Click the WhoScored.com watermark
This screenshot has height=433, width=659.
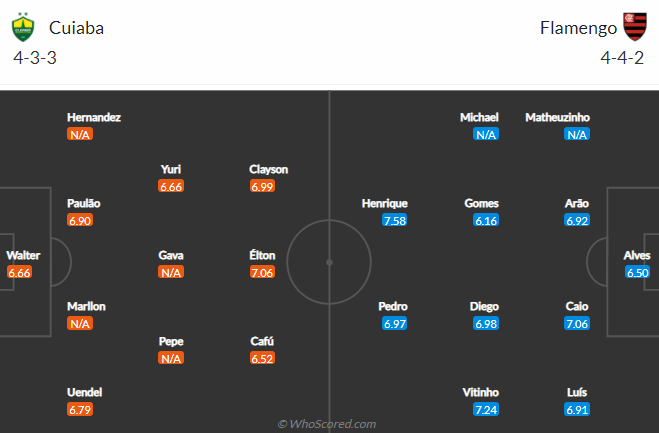coord(327,424)
